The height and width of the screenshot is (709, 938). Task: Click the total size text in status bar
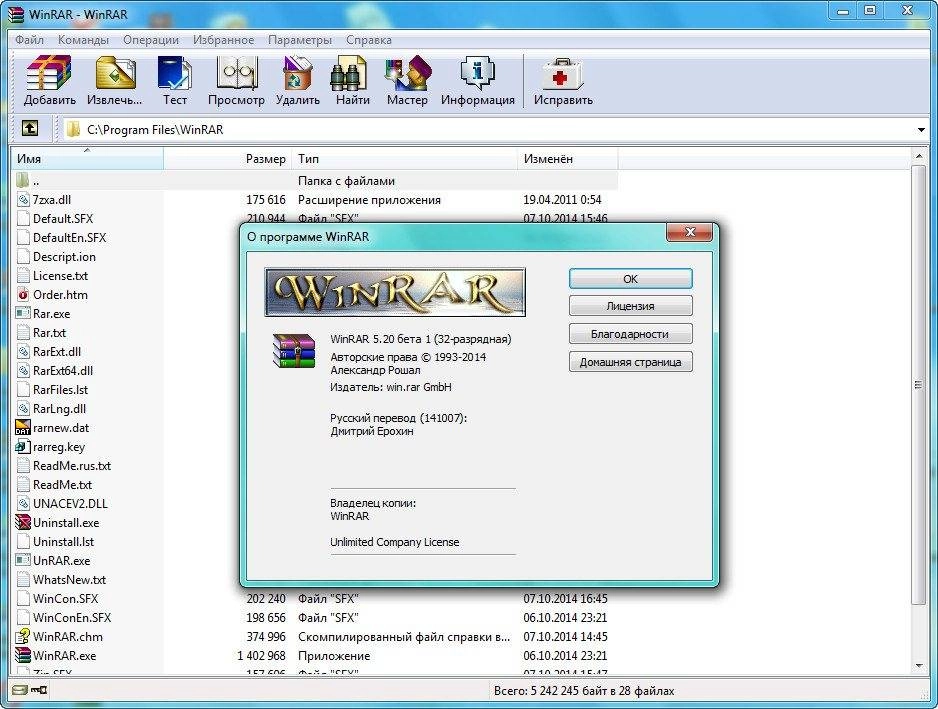click(584, 690)
